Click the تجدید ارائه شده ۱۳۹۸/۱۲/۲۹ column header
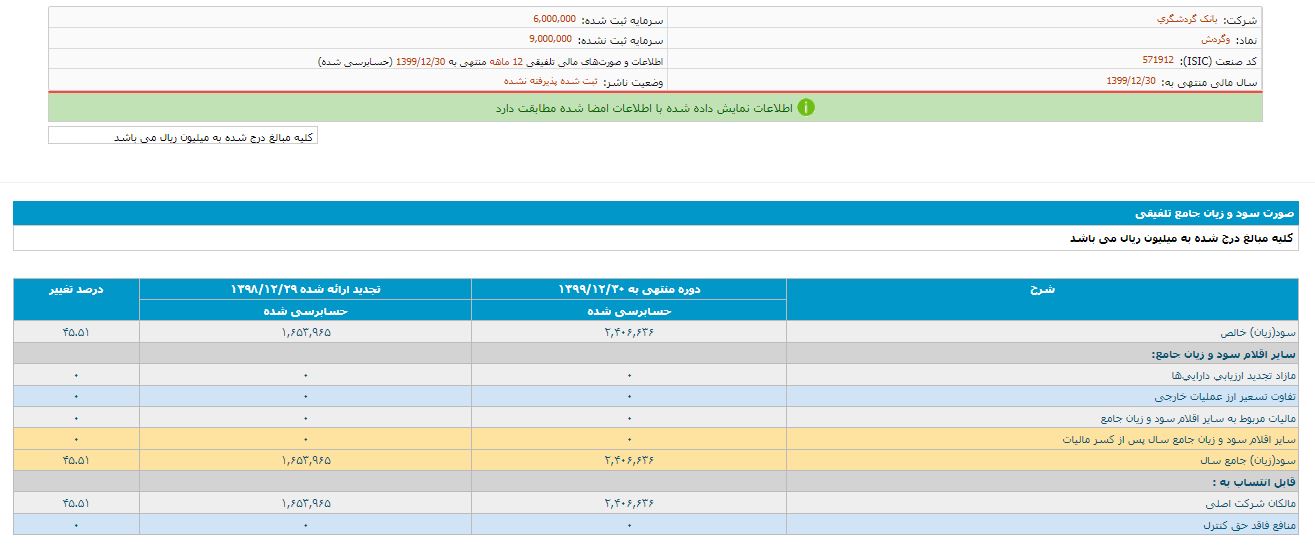Viewport: 1315px width, 549px height. [x=305, y=290]
